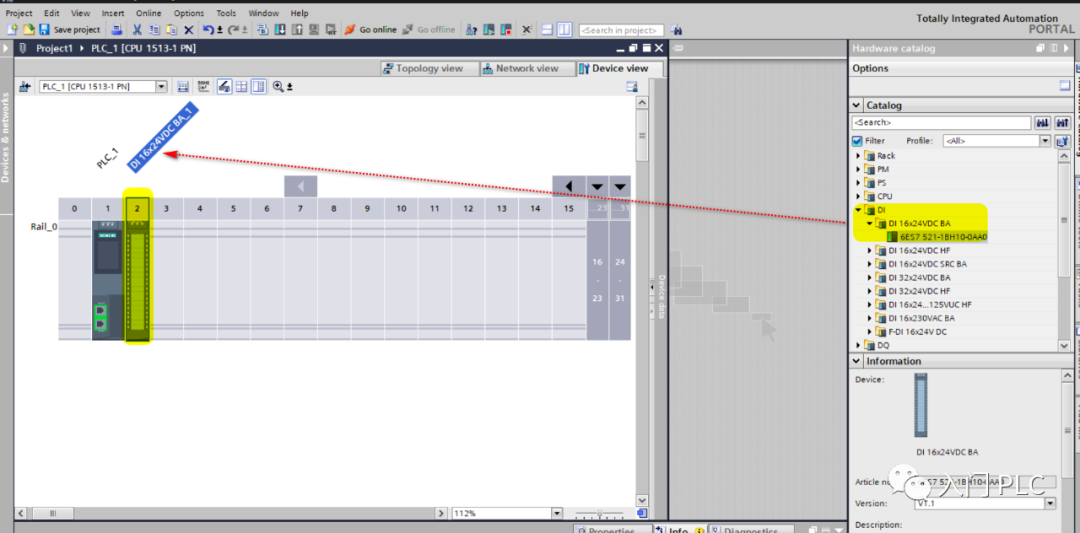Click the Devices & networks side tab
The width and height of the screenshot is (1080, 533).
click(6, 138)
